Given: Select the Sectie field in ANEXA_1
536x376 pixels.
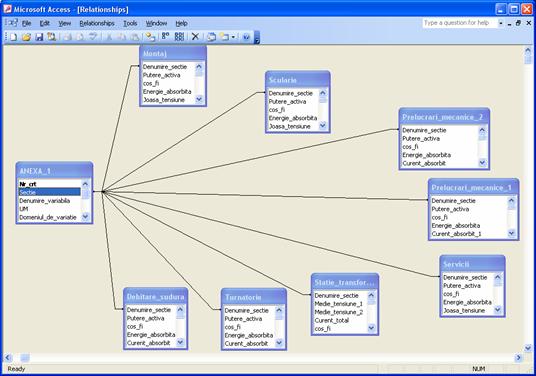Looking at the screenshot, I should point(50,192).
